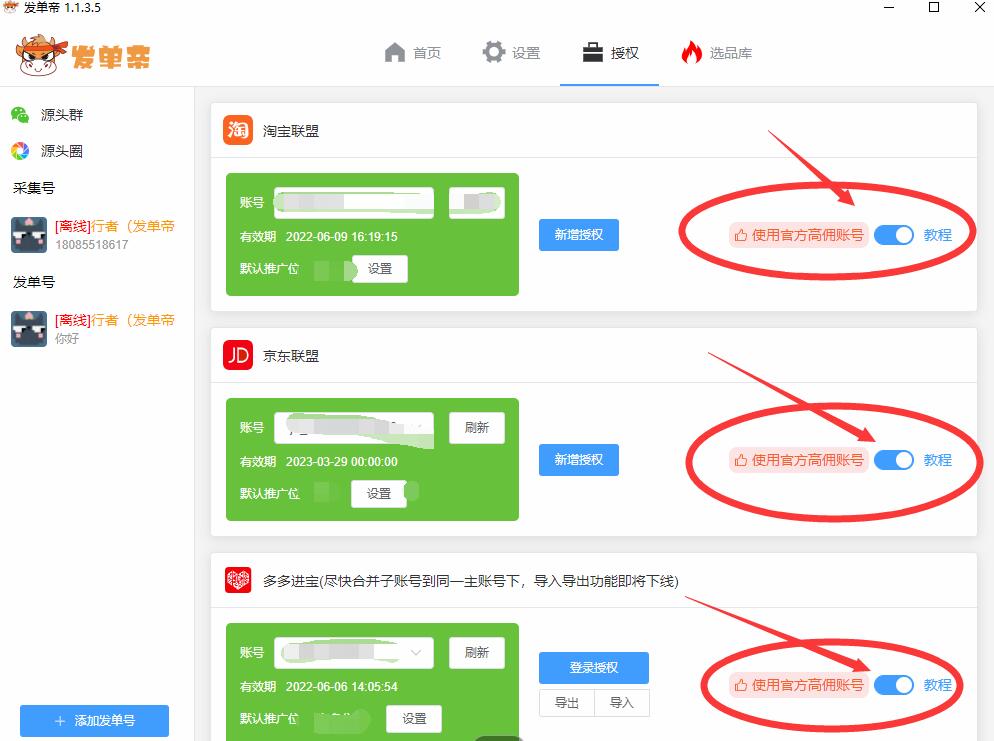Select the 发单号 account showing 你好
The image size is (994, 741).
click(95, 329)
